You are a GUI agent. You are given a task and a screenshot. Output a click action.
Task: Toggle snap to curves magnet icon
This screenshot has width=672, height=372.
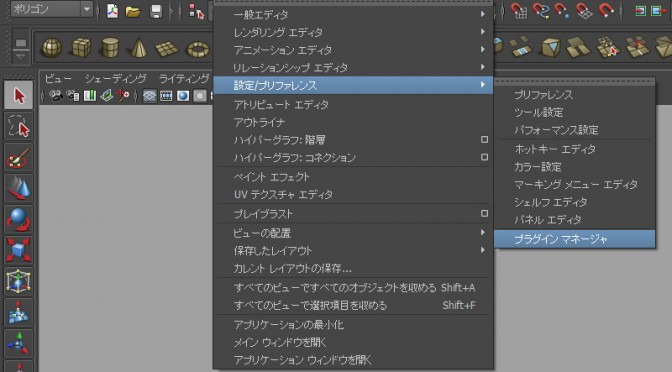click(x=541, y=10)
